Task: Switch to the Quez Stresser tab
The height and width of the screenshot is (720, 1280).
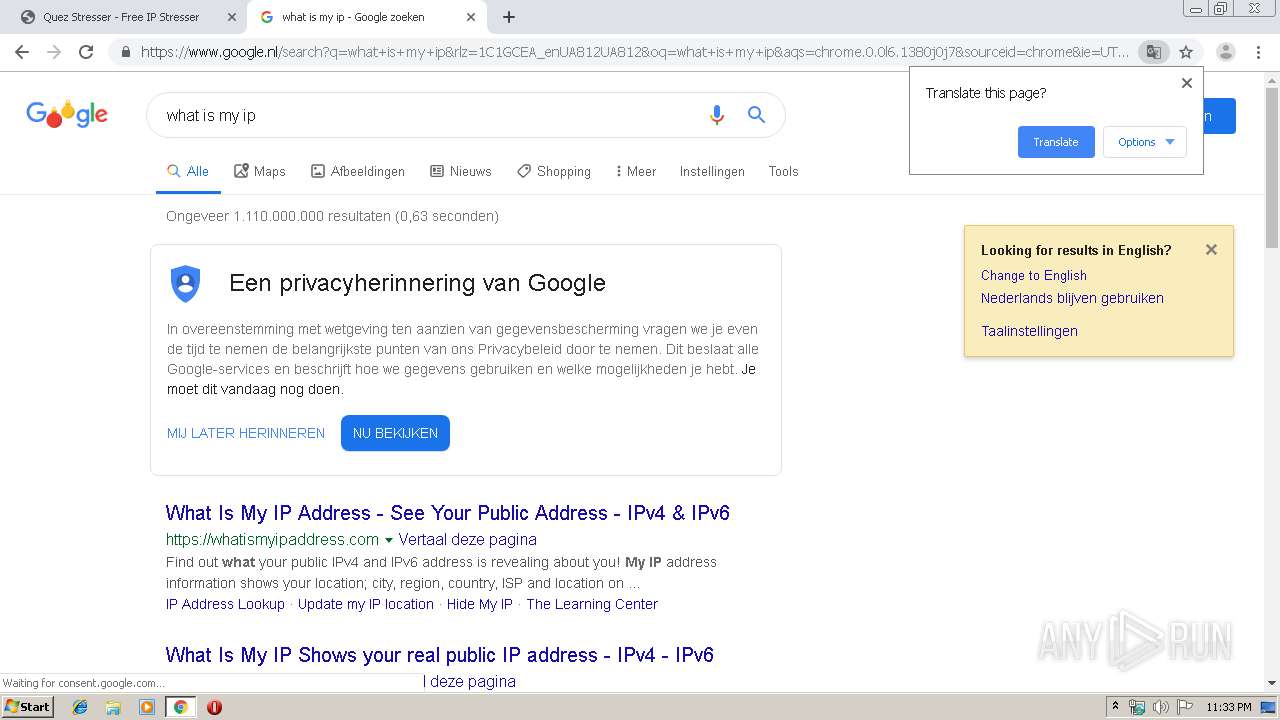Action: click(122, 17)
